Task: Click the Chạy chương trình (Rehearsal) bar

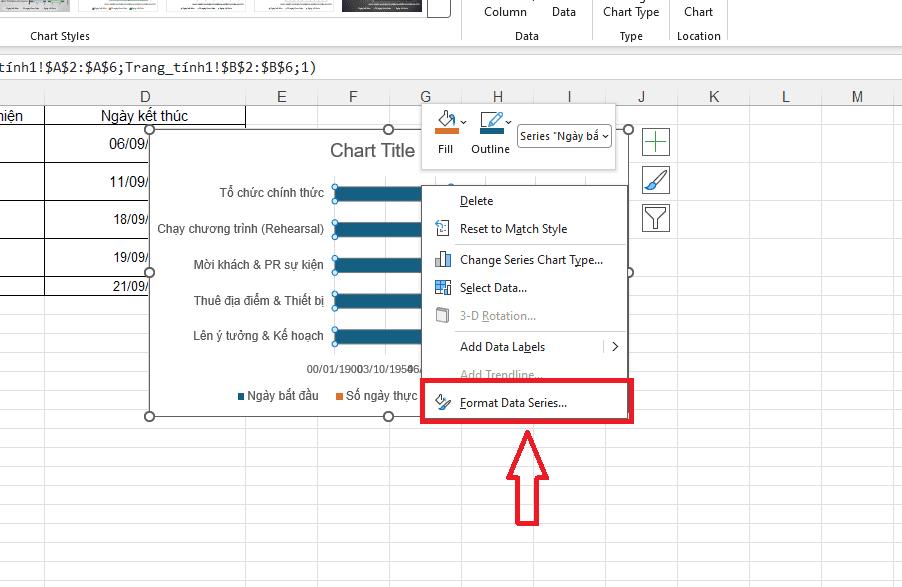Action: [x=378, y=230]
